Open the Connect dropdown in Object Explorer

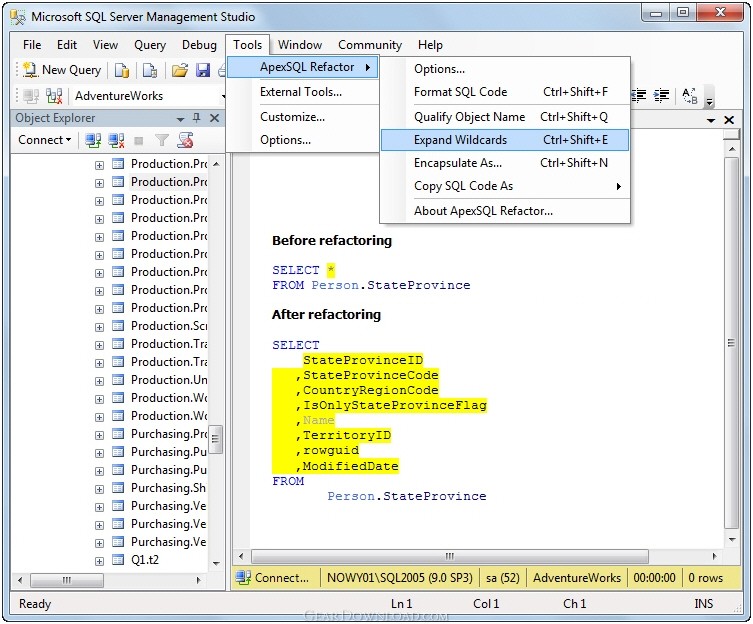[x=45, y=140]
